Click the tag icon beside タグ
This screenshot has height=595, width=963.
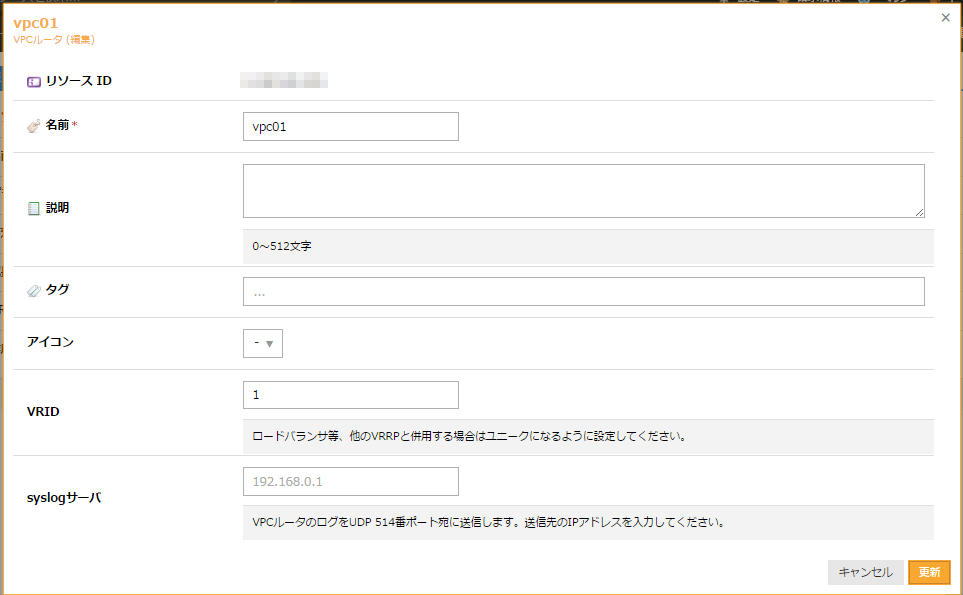pyautogui.click(x=34, y=290)
